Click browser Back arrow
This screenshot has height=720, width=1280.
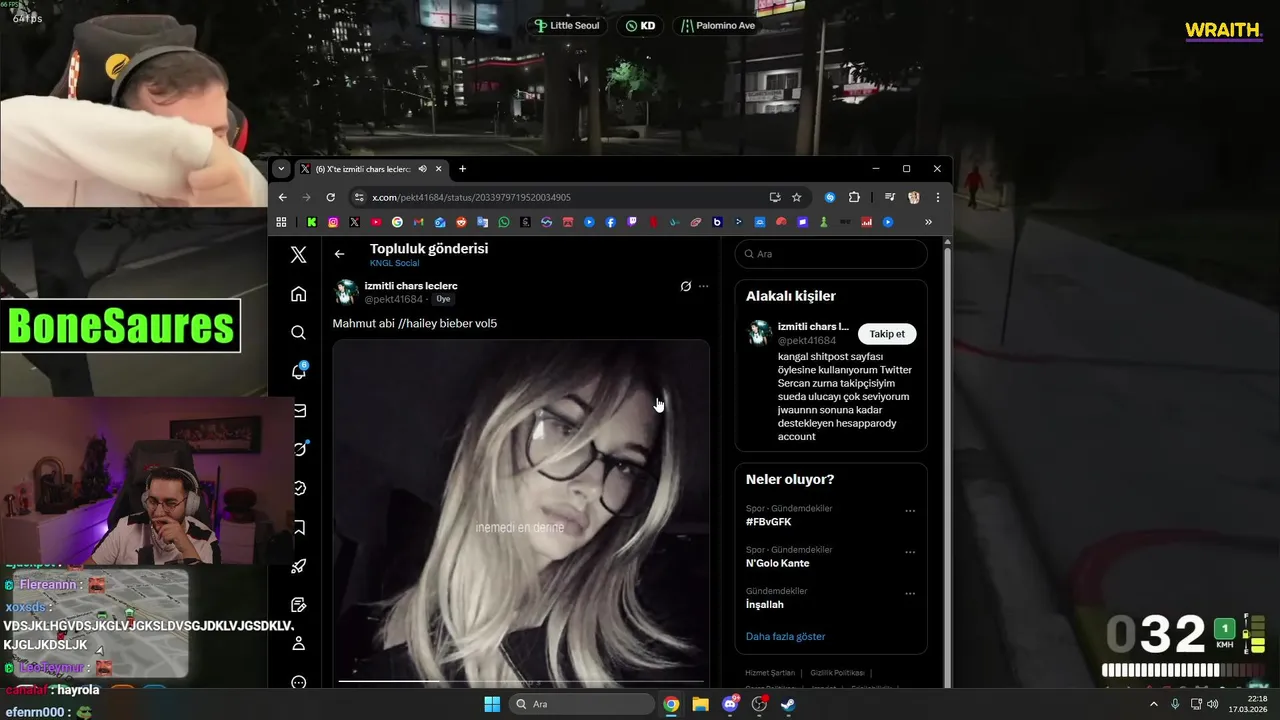(283, 197)
